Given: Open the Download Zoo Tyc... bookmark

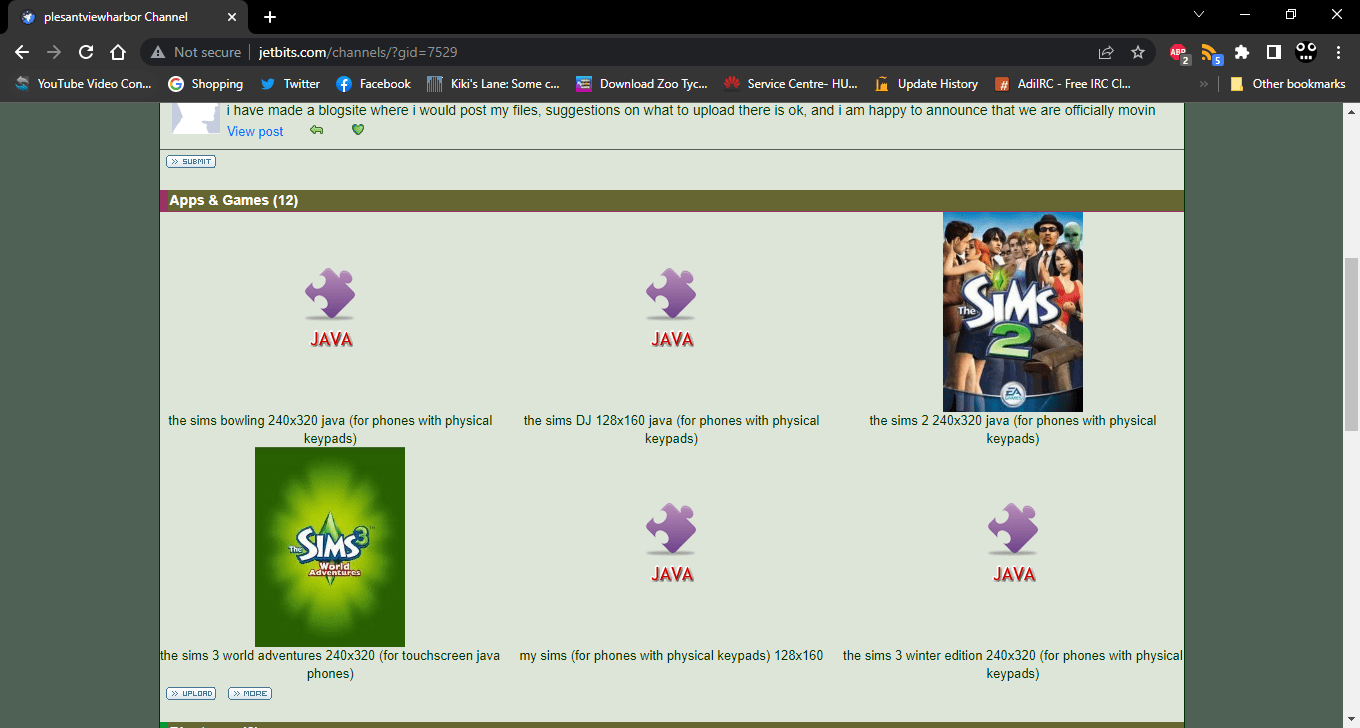Looking at the screenshot, I should pos(642,84).
